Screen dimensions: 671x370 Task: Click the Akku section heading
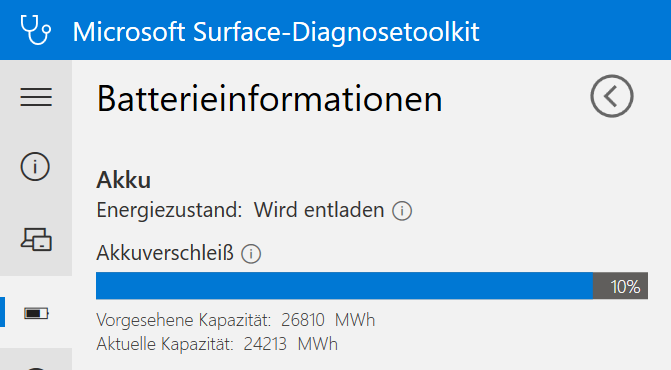(x=123, y=180)
